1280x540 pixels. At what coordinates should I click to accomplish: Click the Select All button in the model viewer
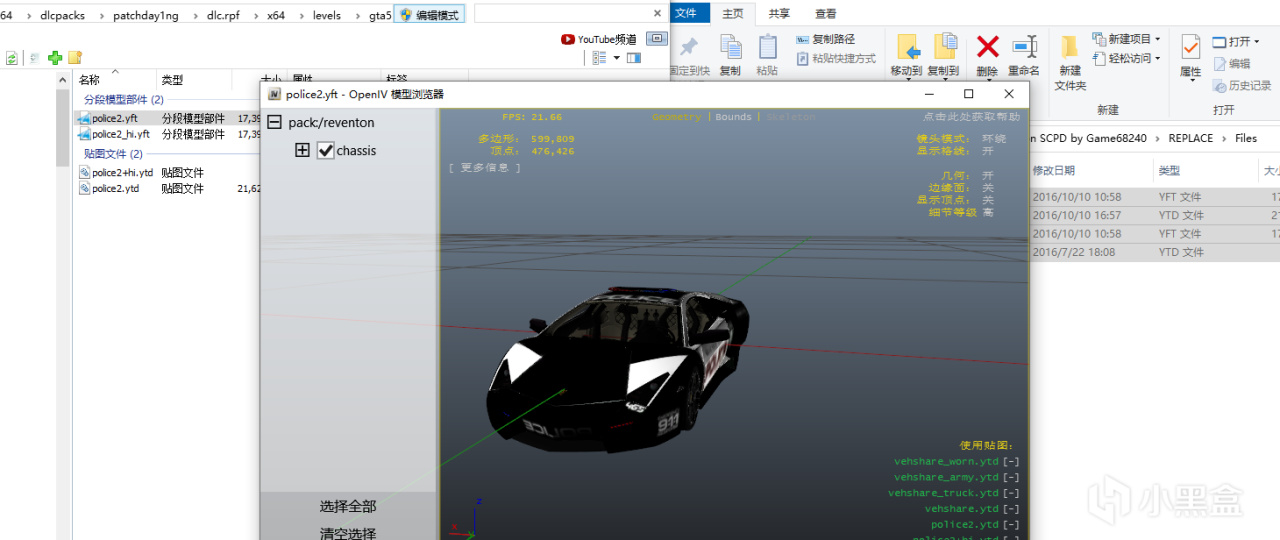pyautogui.click(x=348, y=507)
